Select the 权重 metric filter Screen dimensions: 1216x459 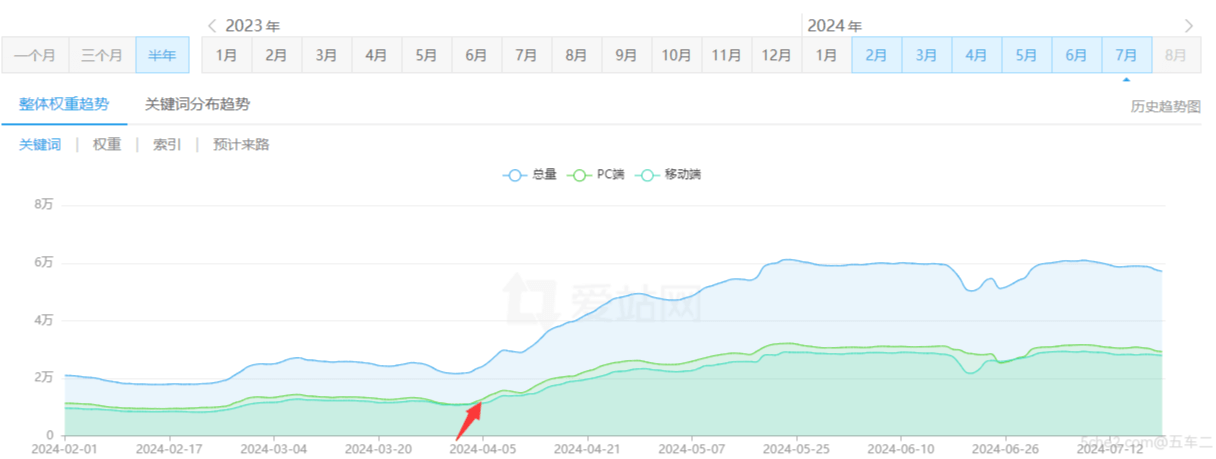pos(107,145)
